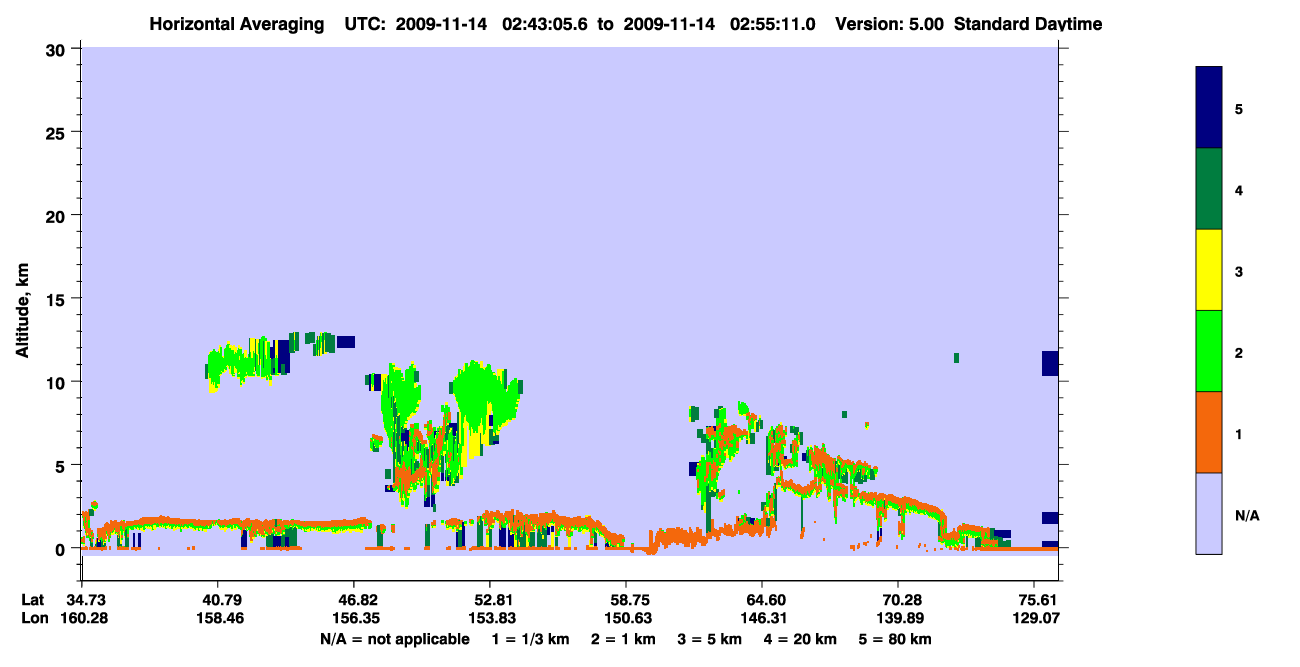Click colorbar label '1'
Screen dimensions: 1300x667
(x=1239, y=433)
